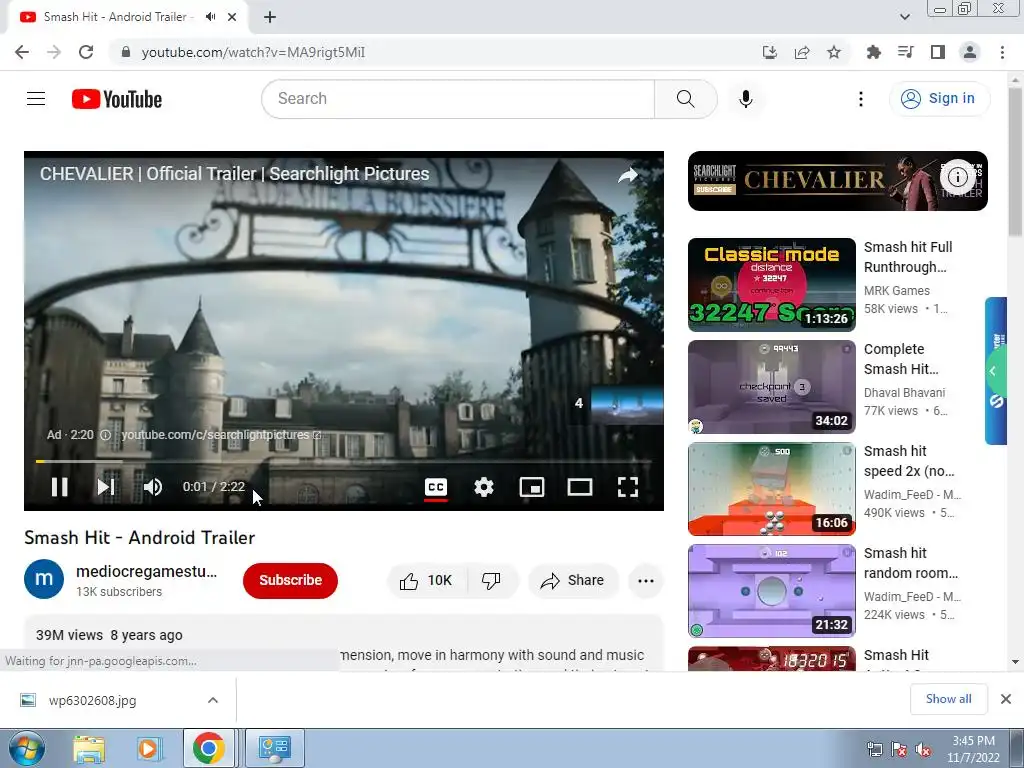Open Chrome extensions puzzle icon
Viewport: 1024px width, 768px height.
(873, 52)
